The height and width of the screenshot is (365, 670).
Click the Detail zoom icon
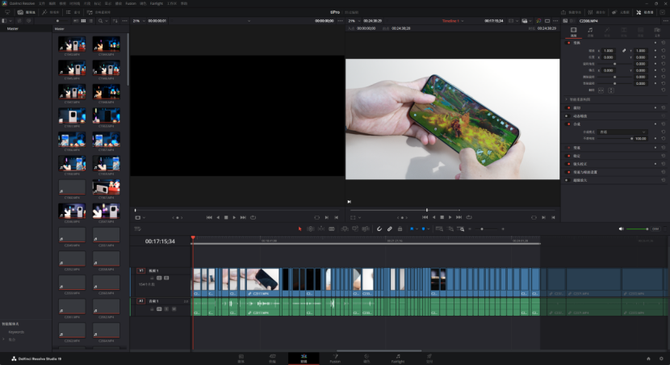click(x=450, y=229)
